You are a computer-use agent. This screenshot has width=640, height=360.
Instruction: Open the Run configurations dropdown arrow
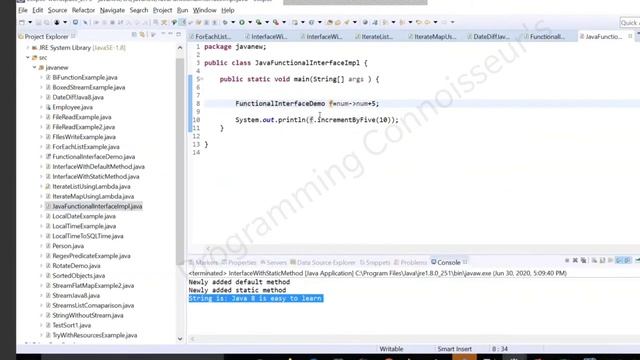(x=250, y=22)
